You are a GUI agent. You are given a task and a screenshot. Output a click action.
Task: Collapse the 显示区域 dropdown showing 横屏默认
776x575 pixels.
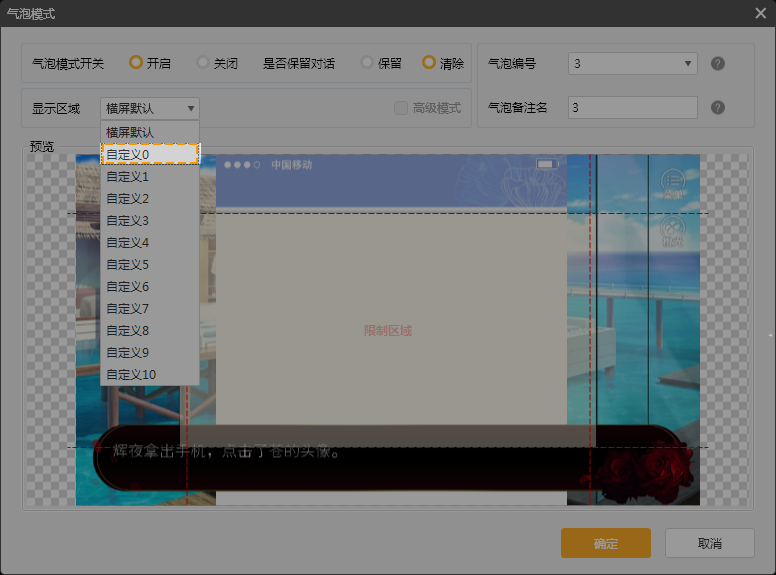pos(150,108)
